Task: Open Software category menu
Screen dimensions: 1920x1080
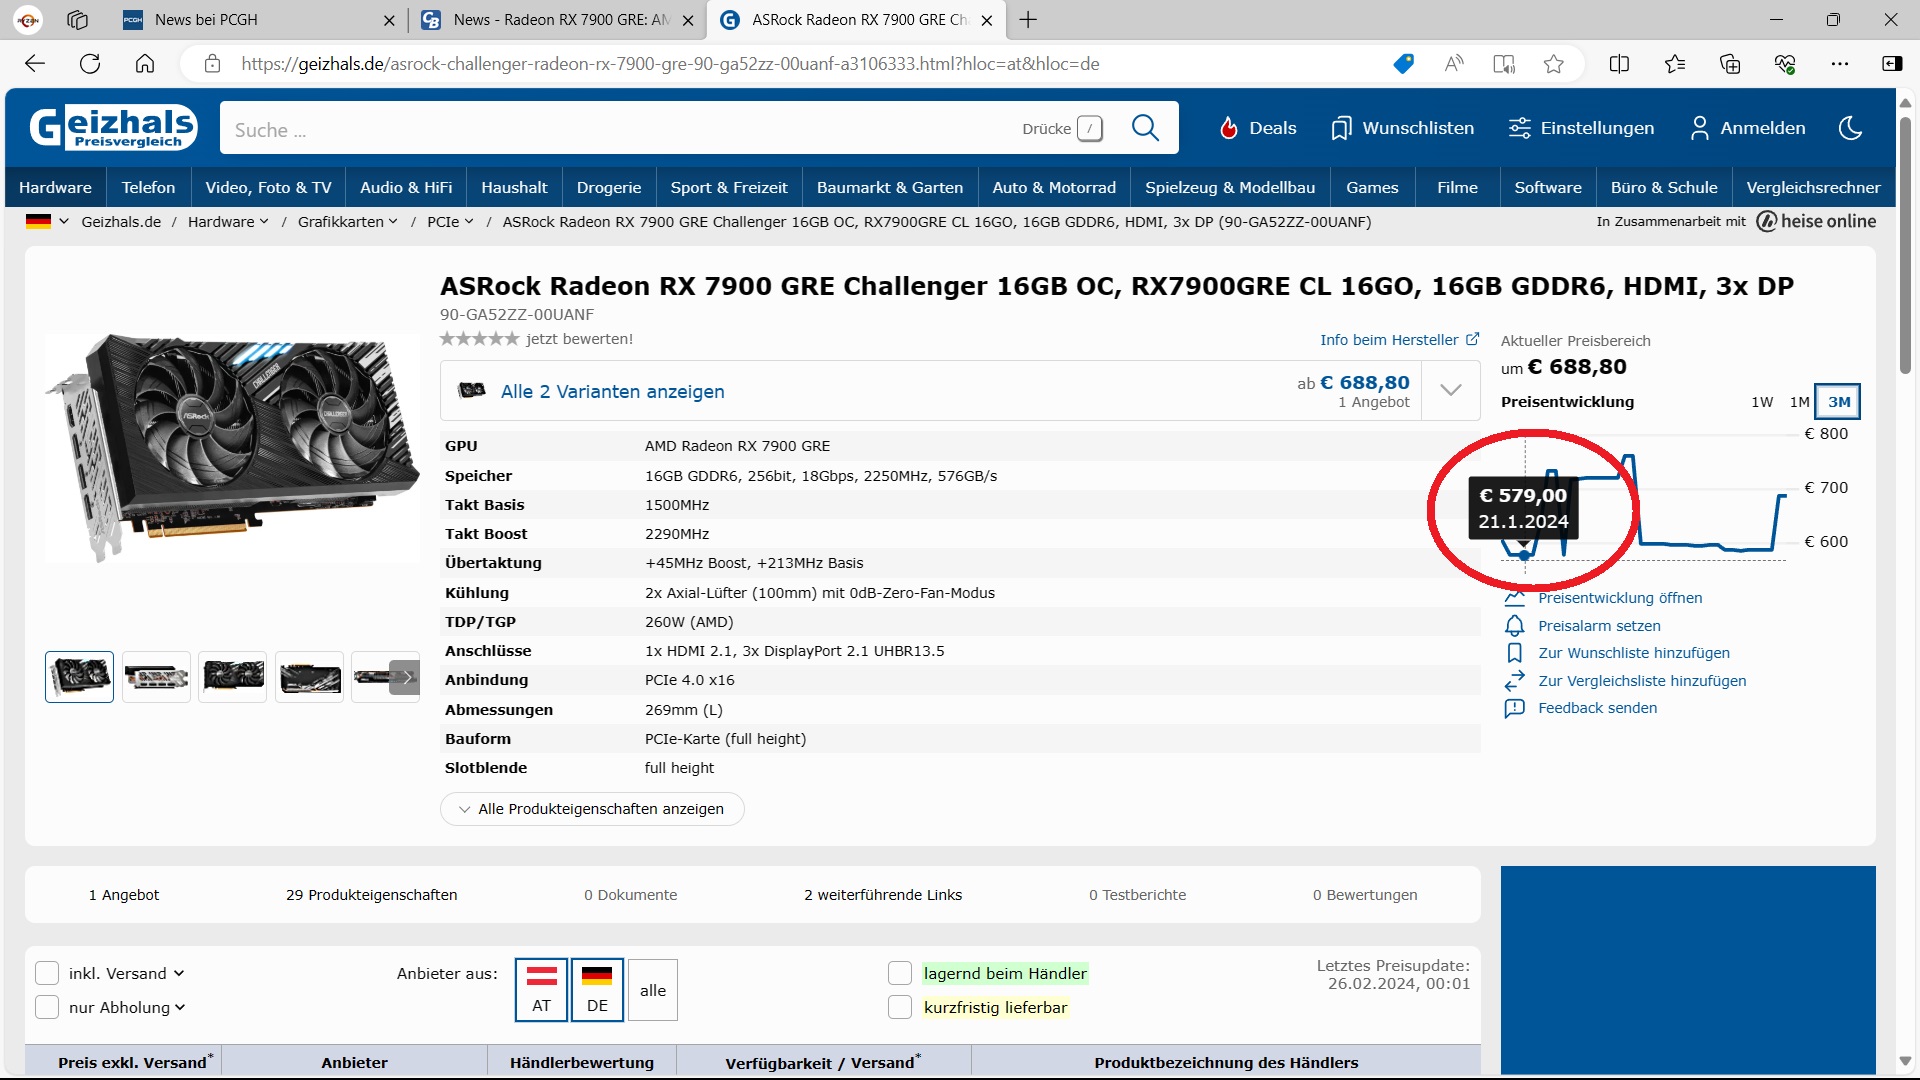Action: tap(1548, 187)
